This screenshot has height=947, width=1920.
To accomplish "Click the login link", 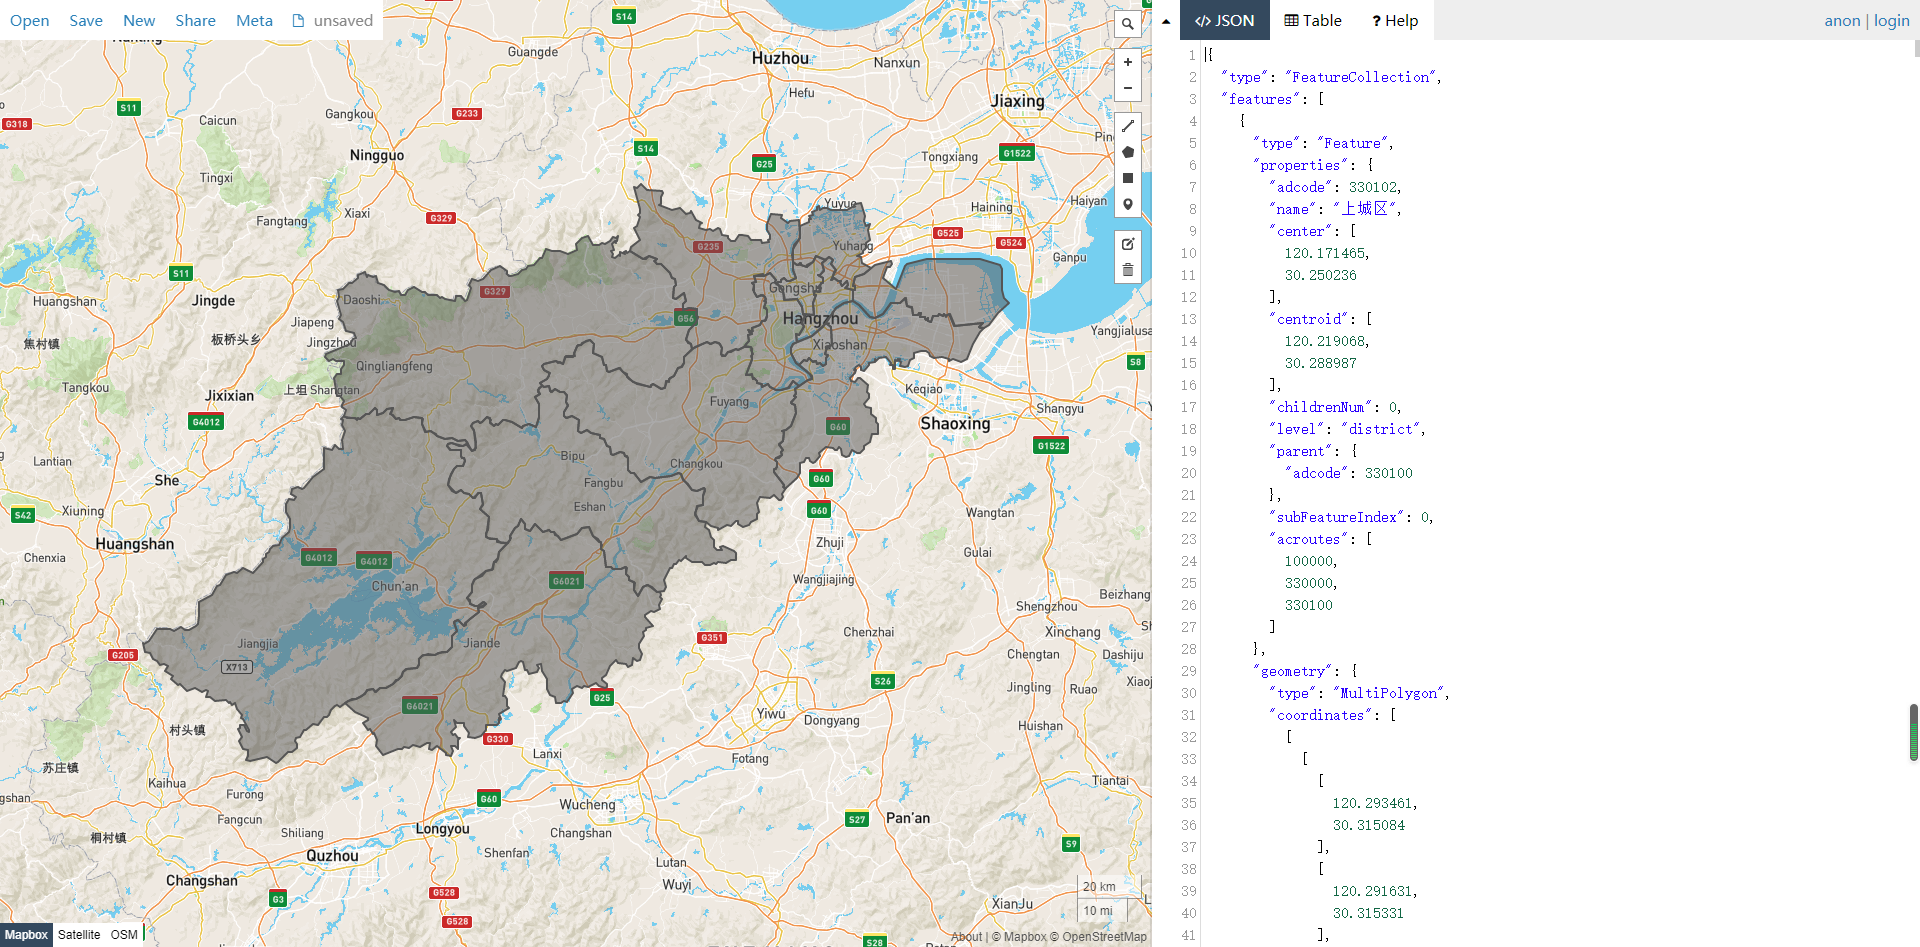I will [x=1890, y=20].
